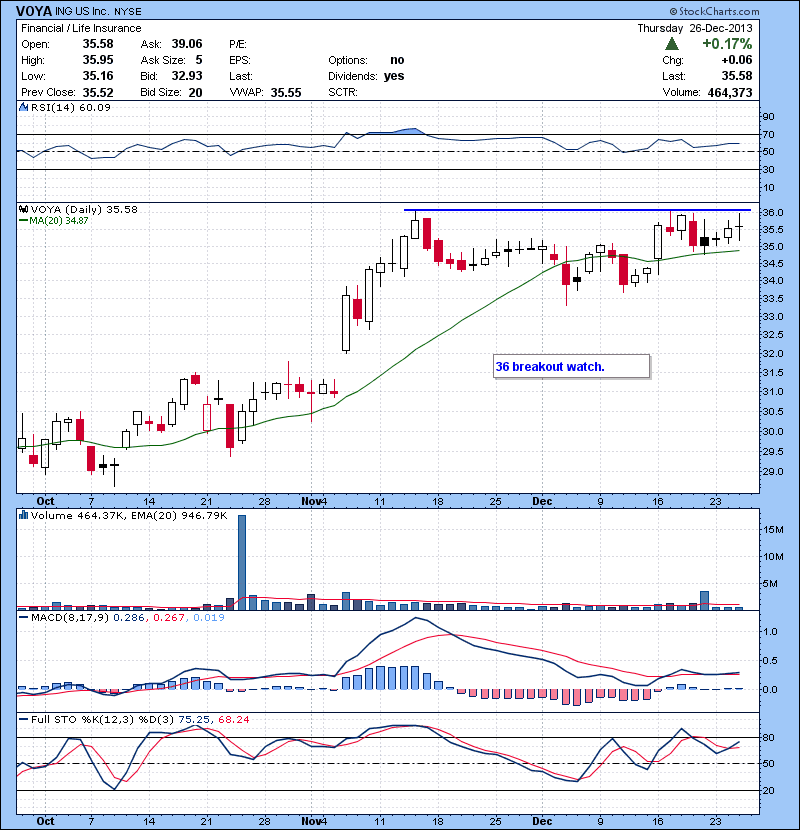Click the P/E field label
Screen dimensions: 800x830
tap(238, 44)
